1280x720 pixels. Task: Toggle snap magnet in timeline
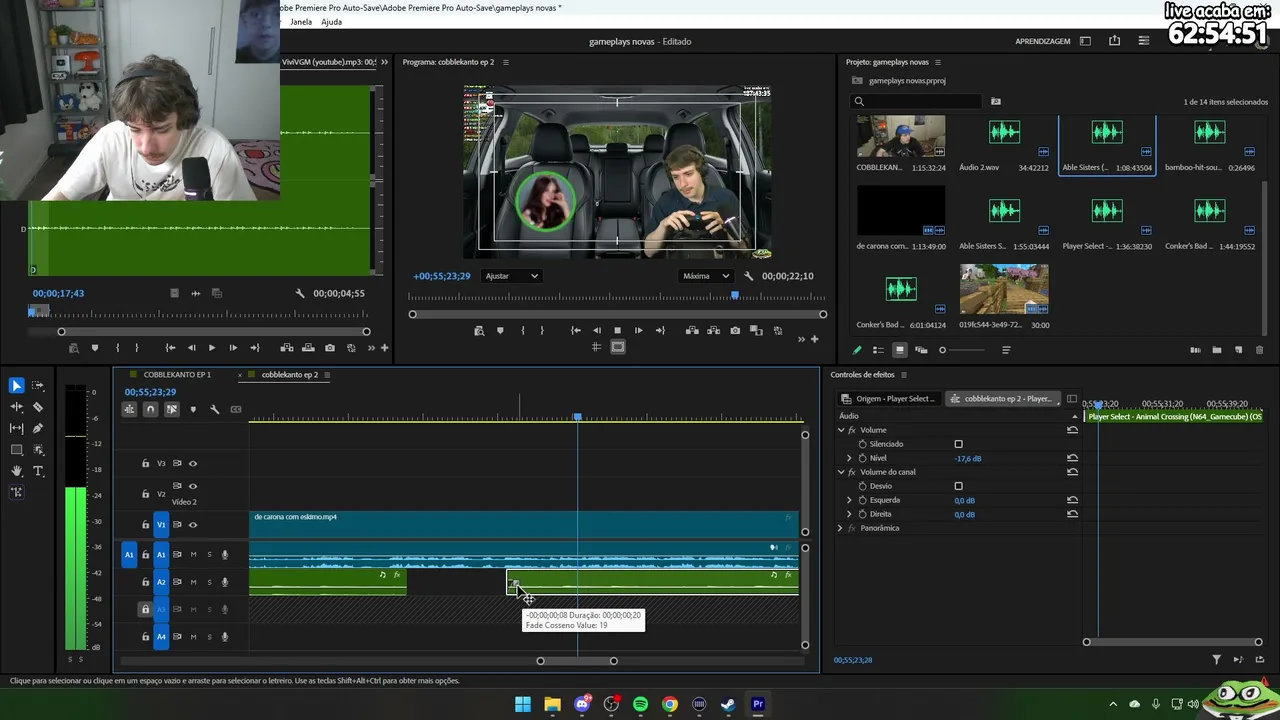click(150, 409)
